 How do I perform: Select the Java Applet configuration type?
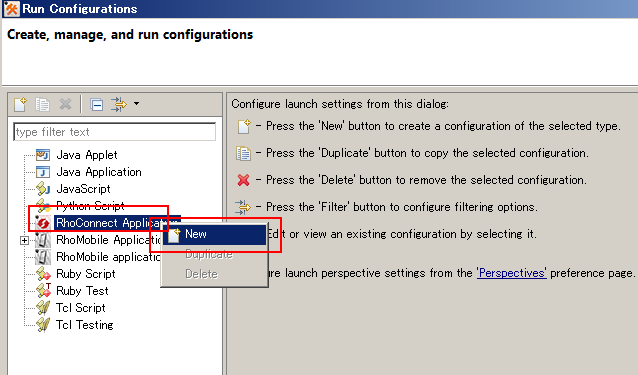[86, 155]
